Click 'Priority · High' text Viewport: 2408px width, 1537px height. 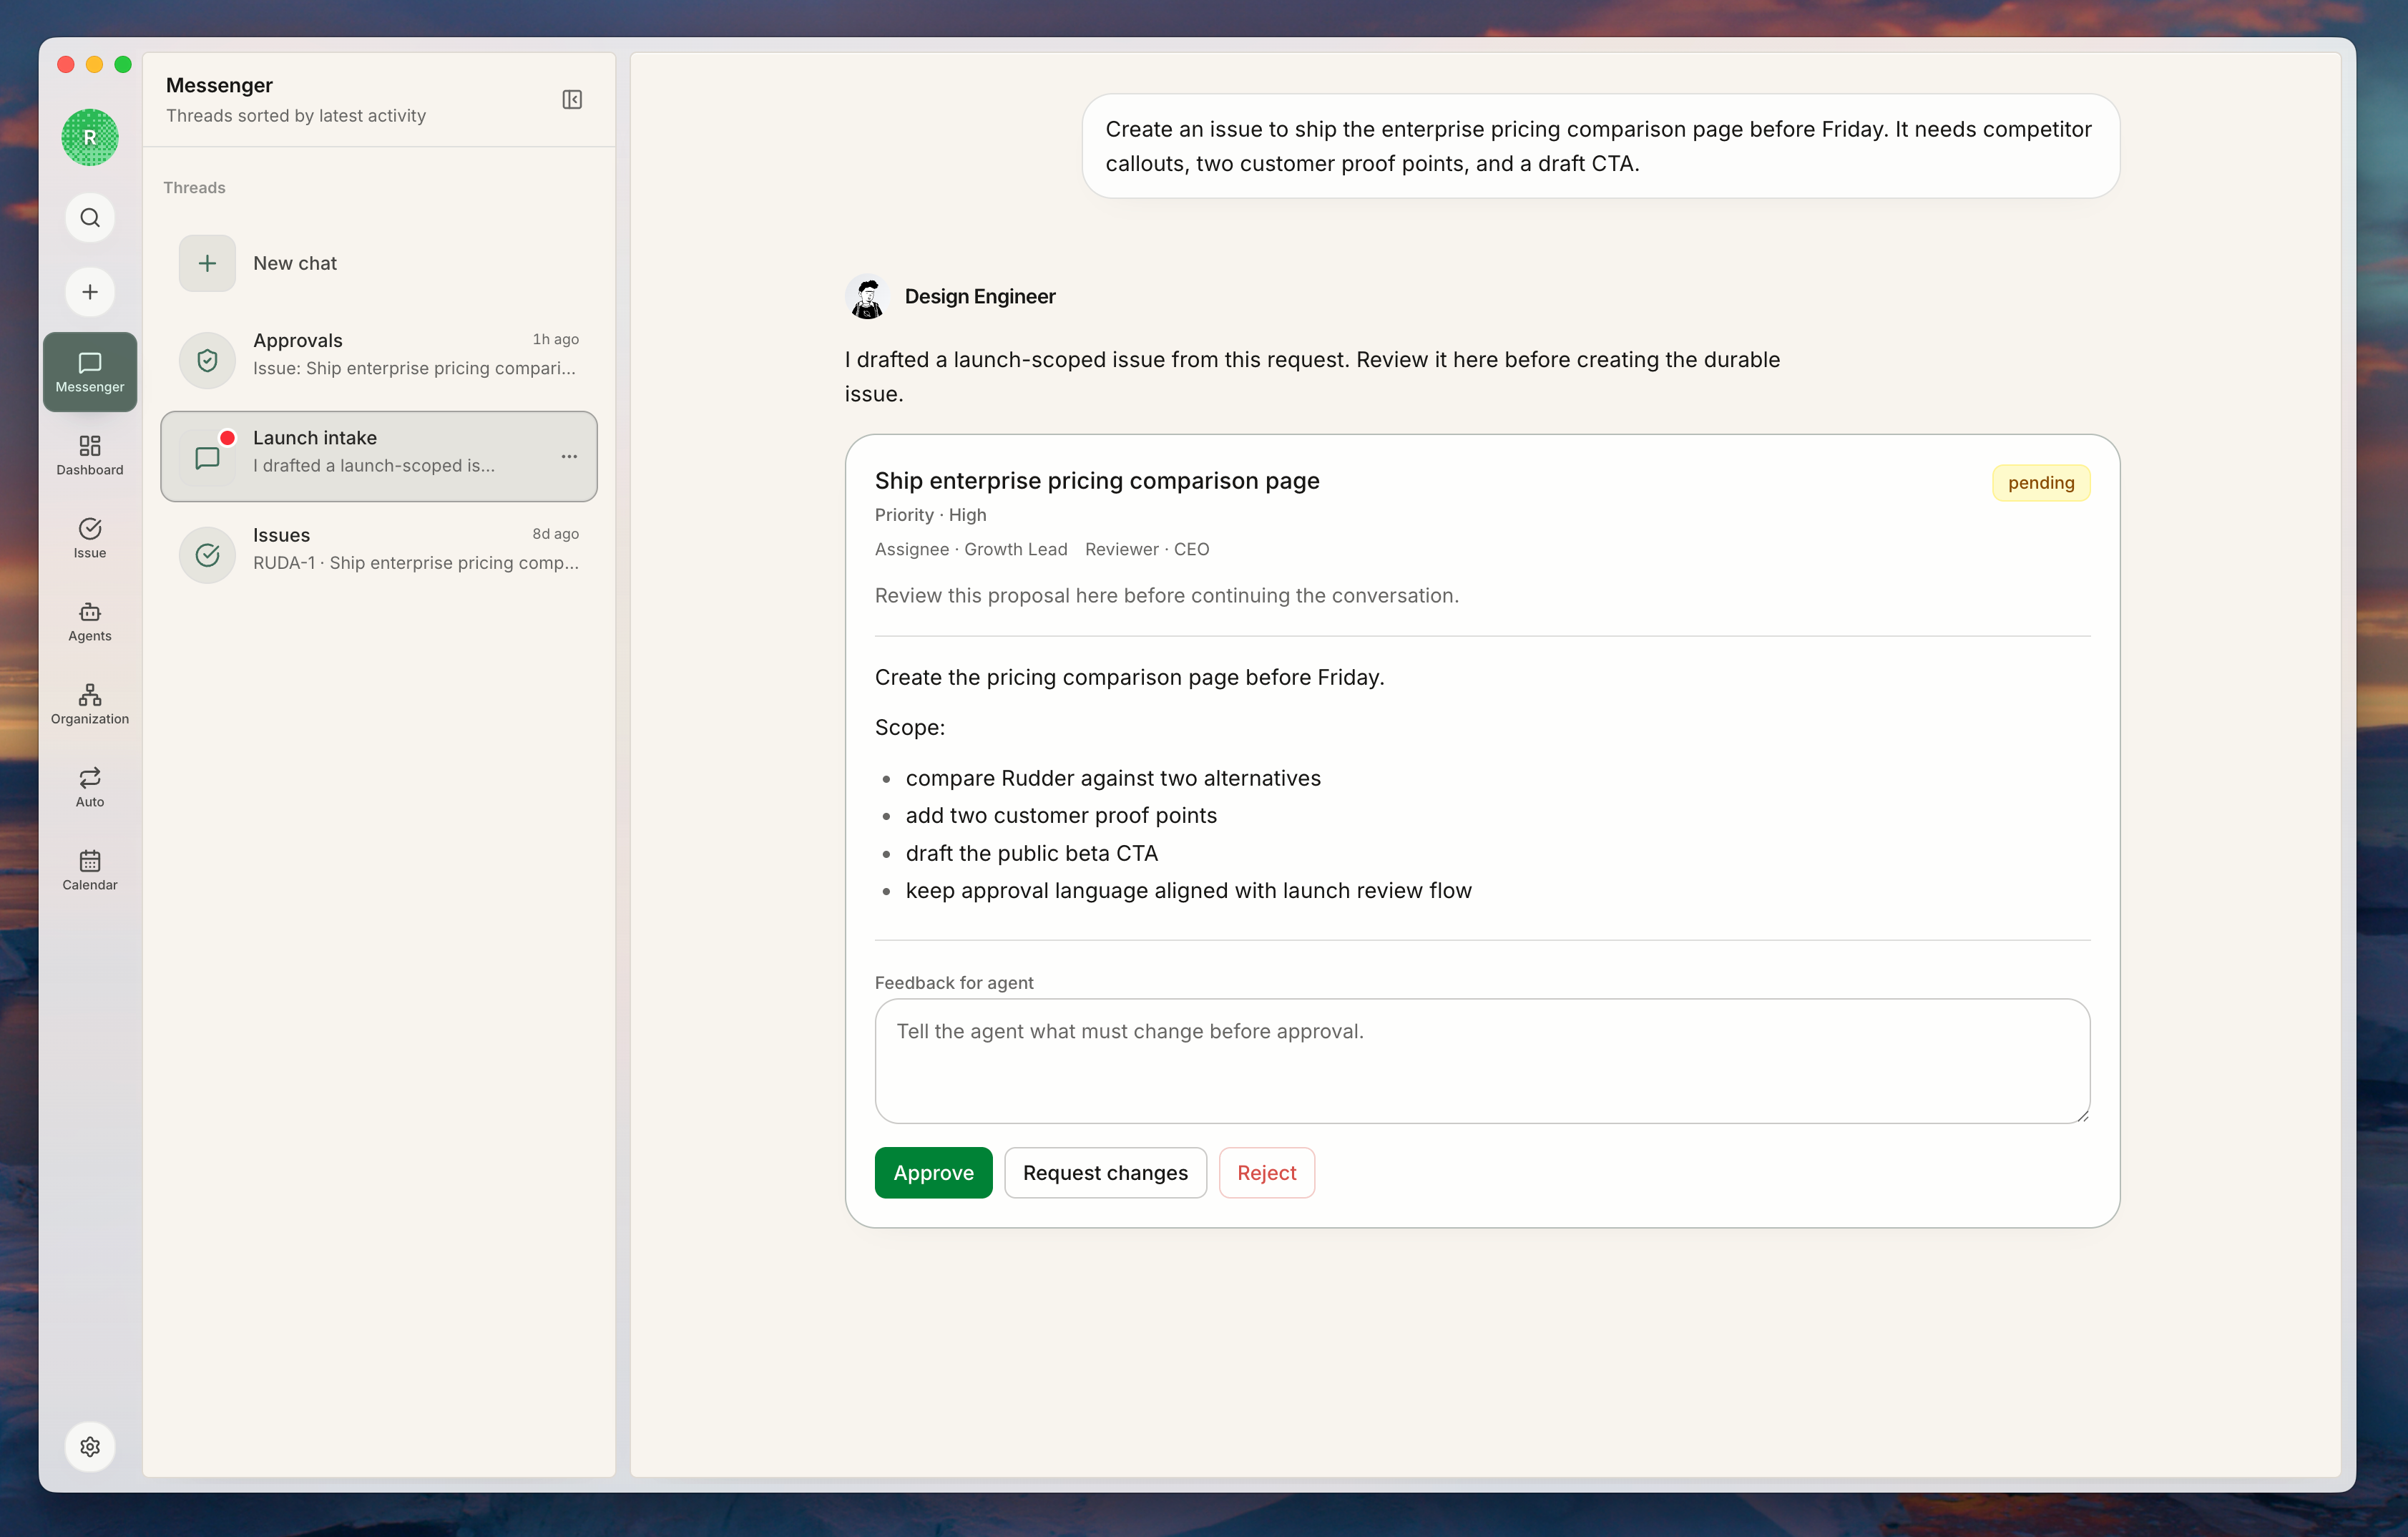[x=930, y=515]
